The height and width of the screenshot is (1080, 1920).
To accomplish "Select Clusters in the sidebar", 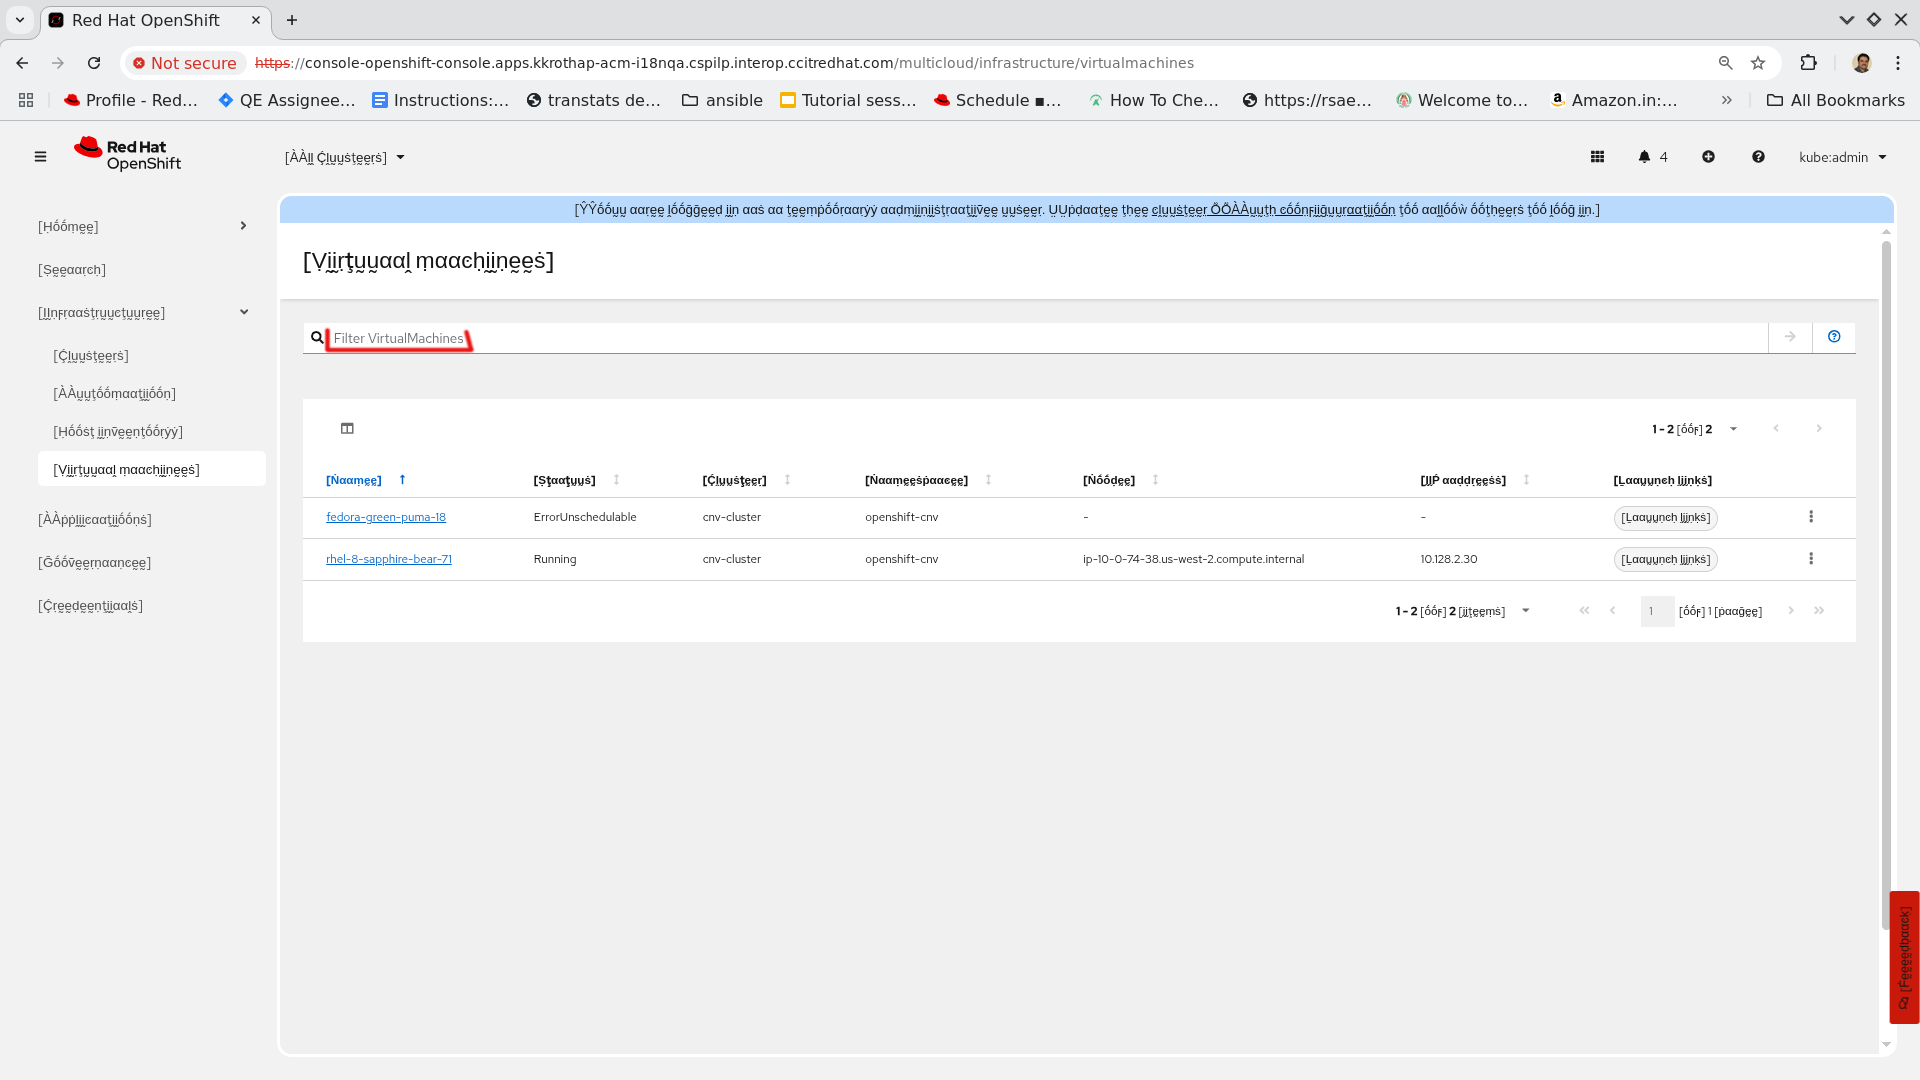I will pos(91,356).
